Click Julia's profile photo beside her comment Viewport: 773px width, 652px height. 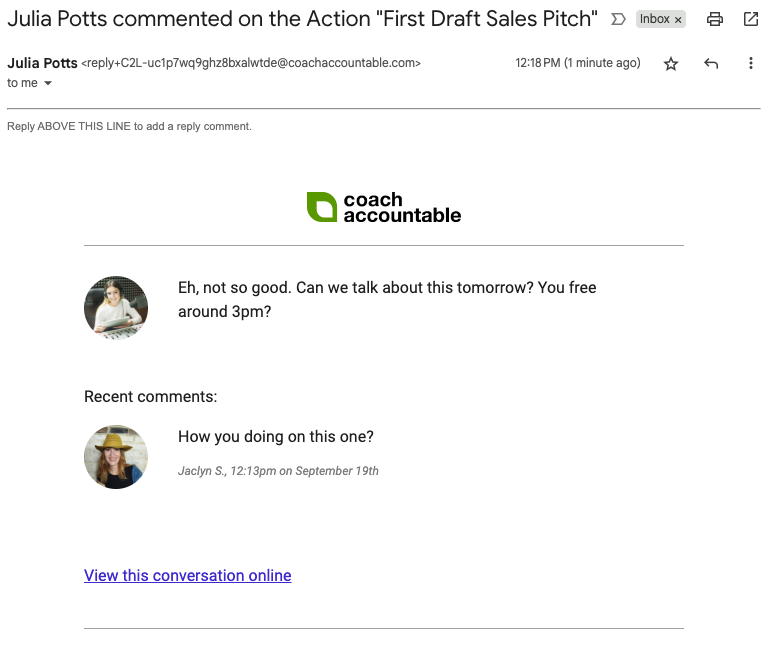pyautogui.click(x=116, y=308)
